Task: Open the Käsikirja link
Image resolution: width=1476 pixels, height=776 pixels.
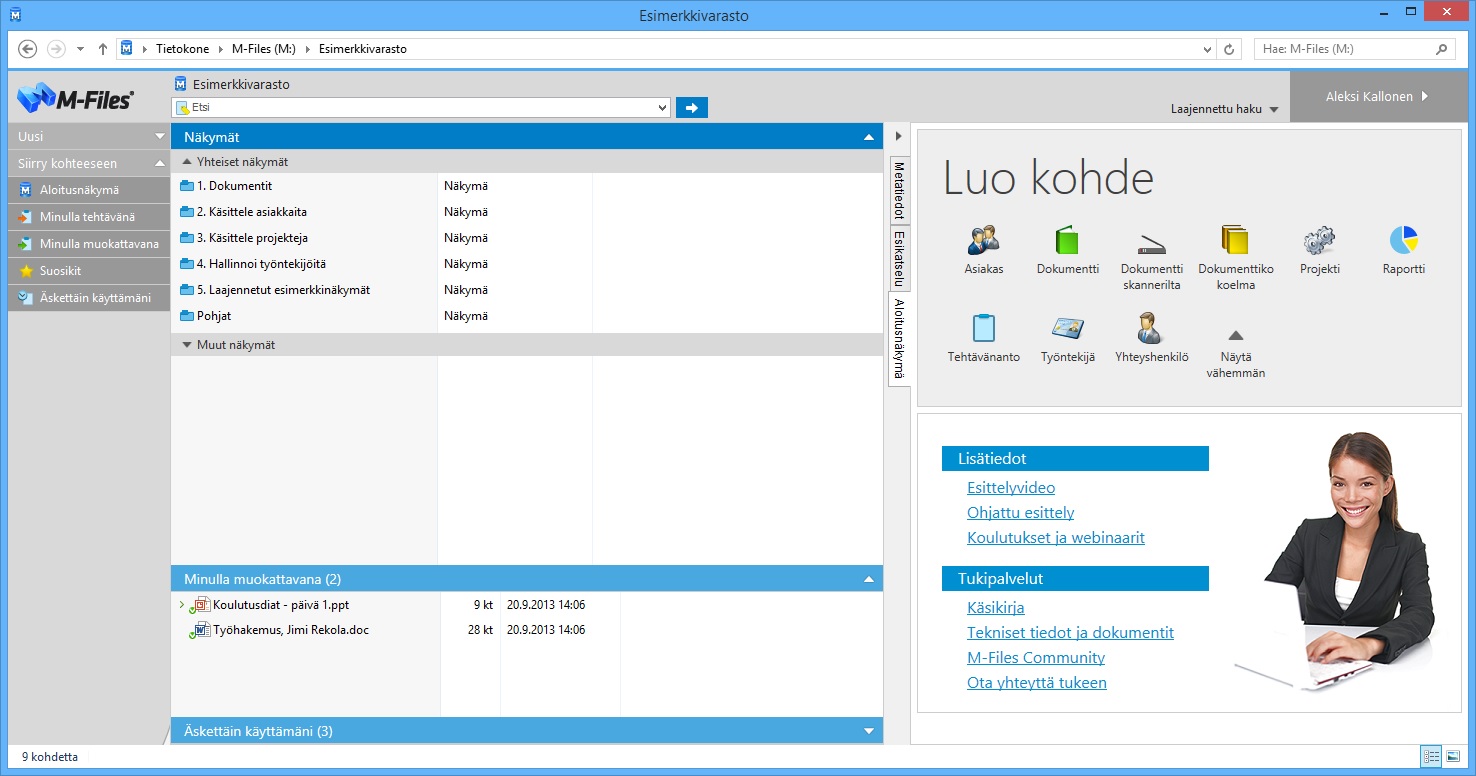Action: click(995, 608)
